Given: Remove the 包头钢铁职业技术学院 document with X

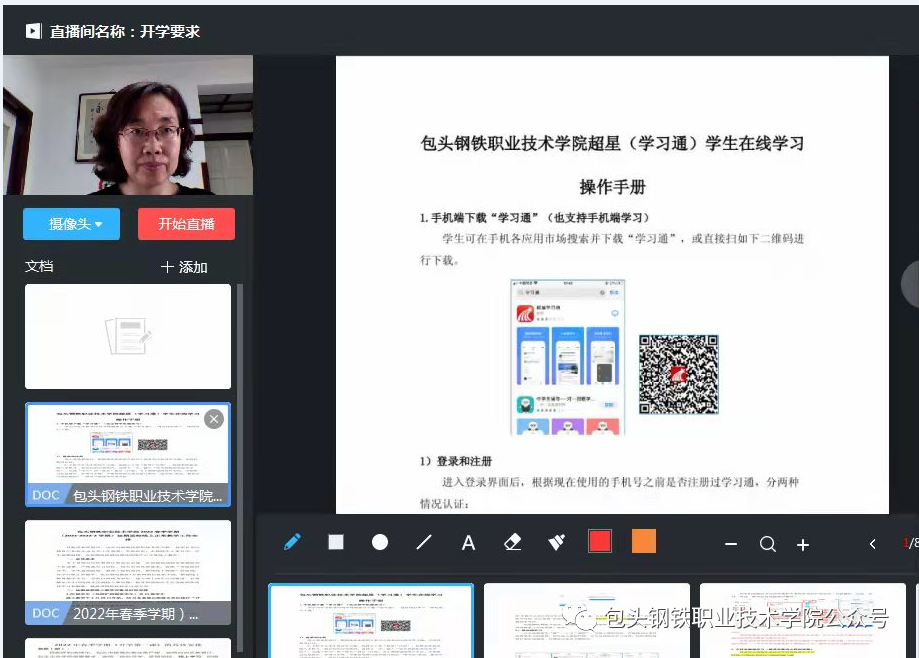Looking at the screenshot, I should [214, 419].
